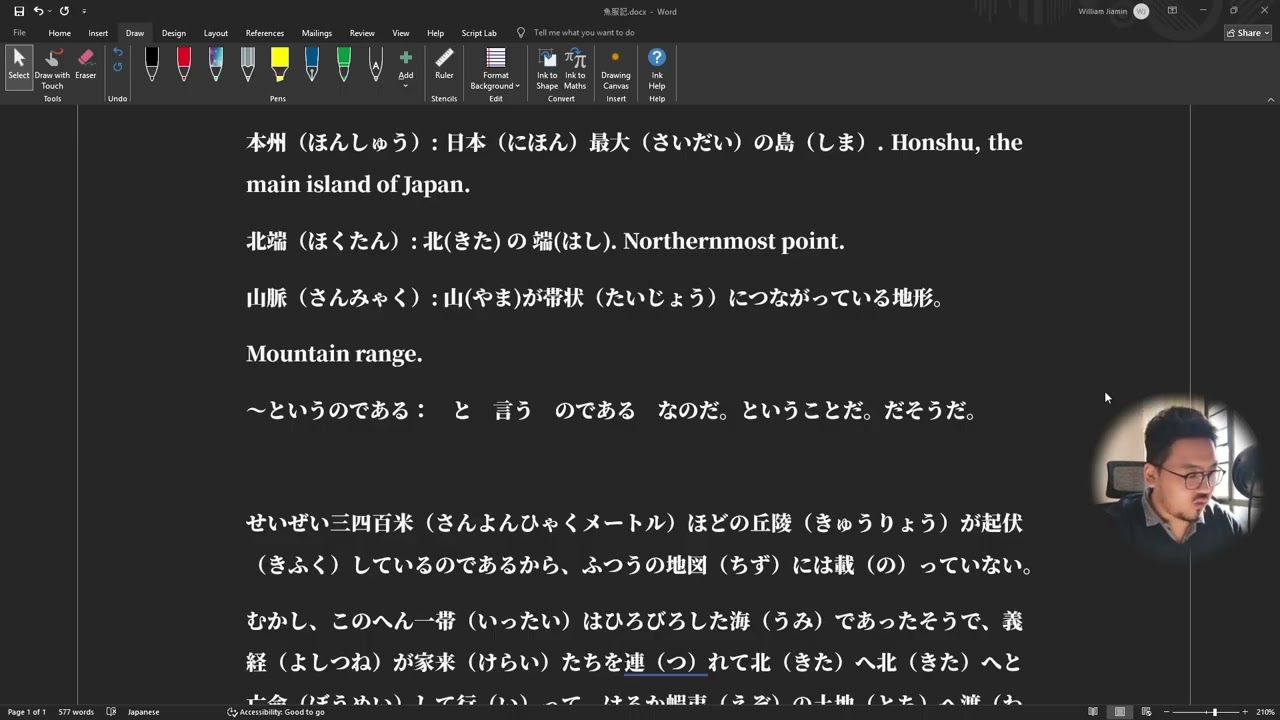Switch to the Insert tab
This screenshot has height=720, width=1280.
[98, 33]
